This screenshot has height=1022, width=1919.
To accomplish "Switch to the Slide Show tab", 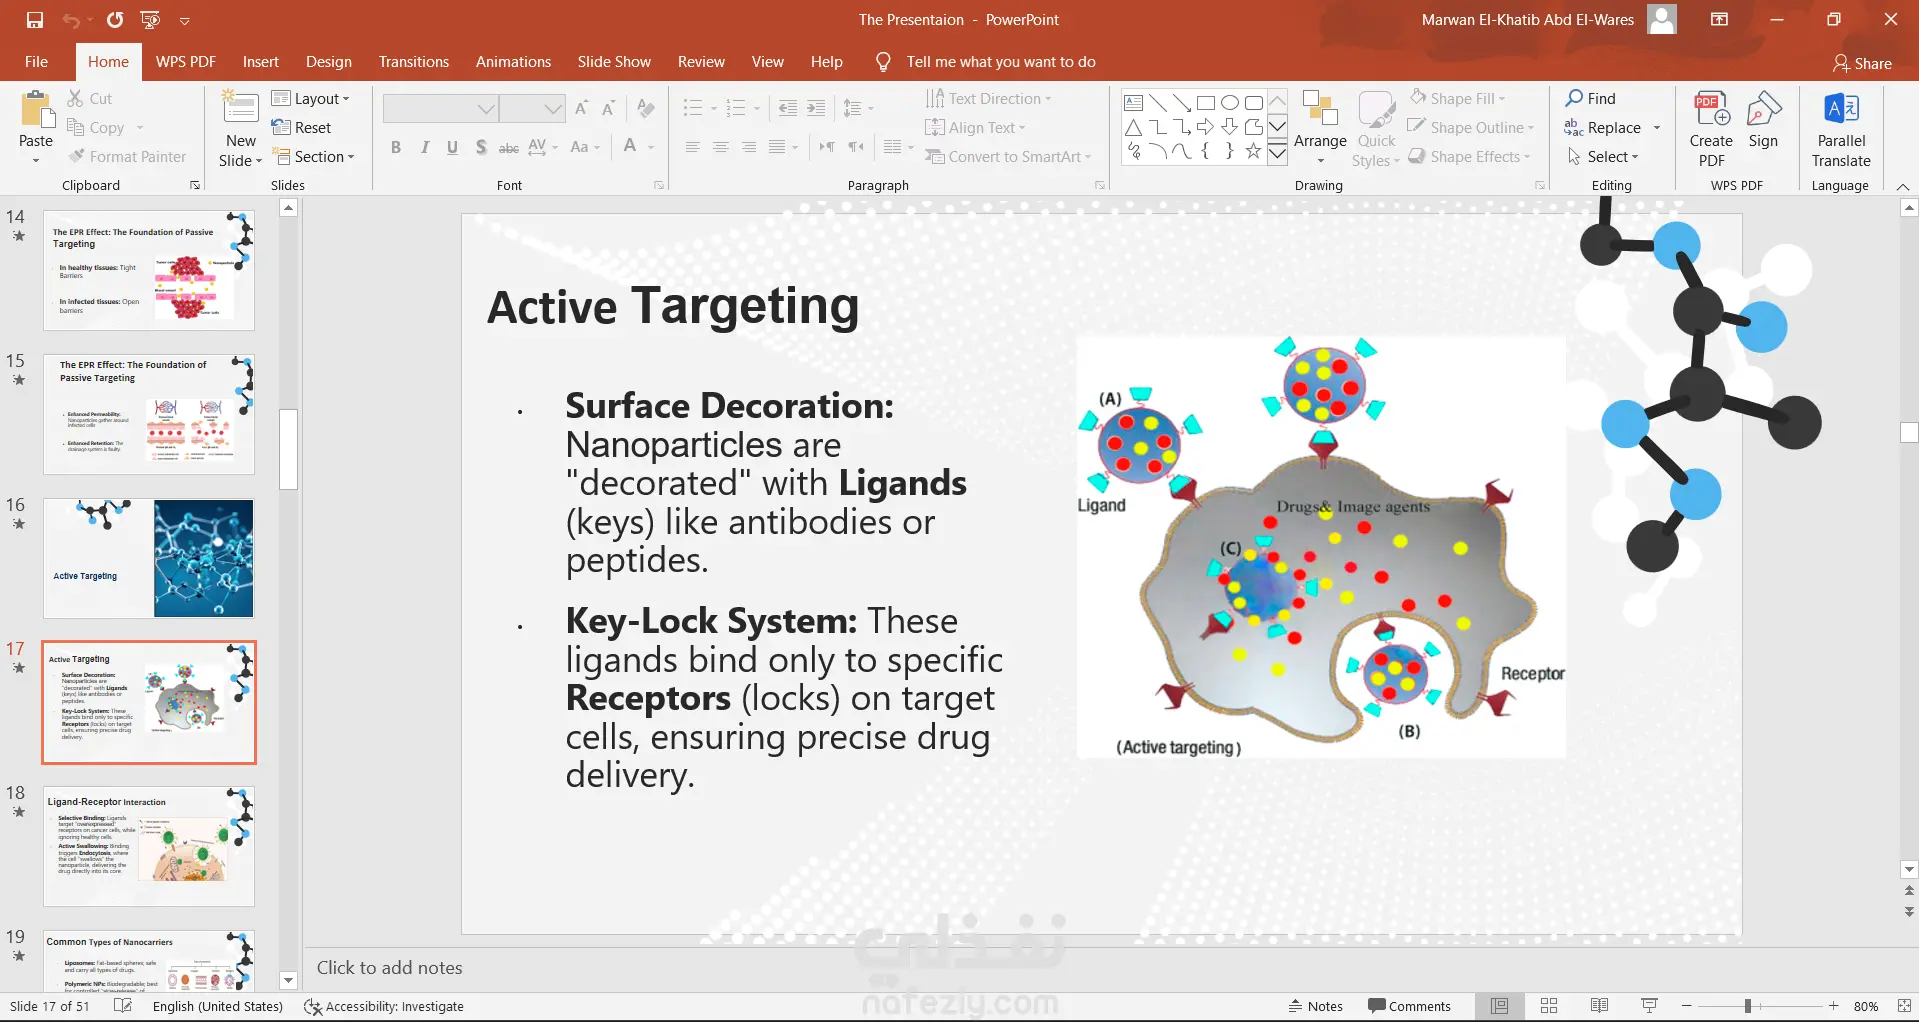I will tap(614, 62).
